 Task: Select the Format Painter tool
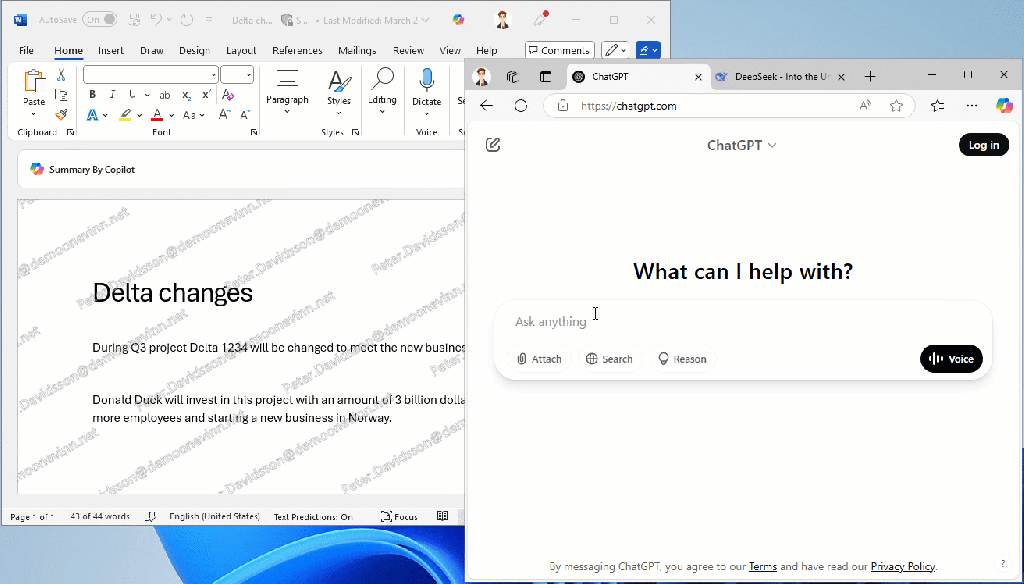[61, 115]
